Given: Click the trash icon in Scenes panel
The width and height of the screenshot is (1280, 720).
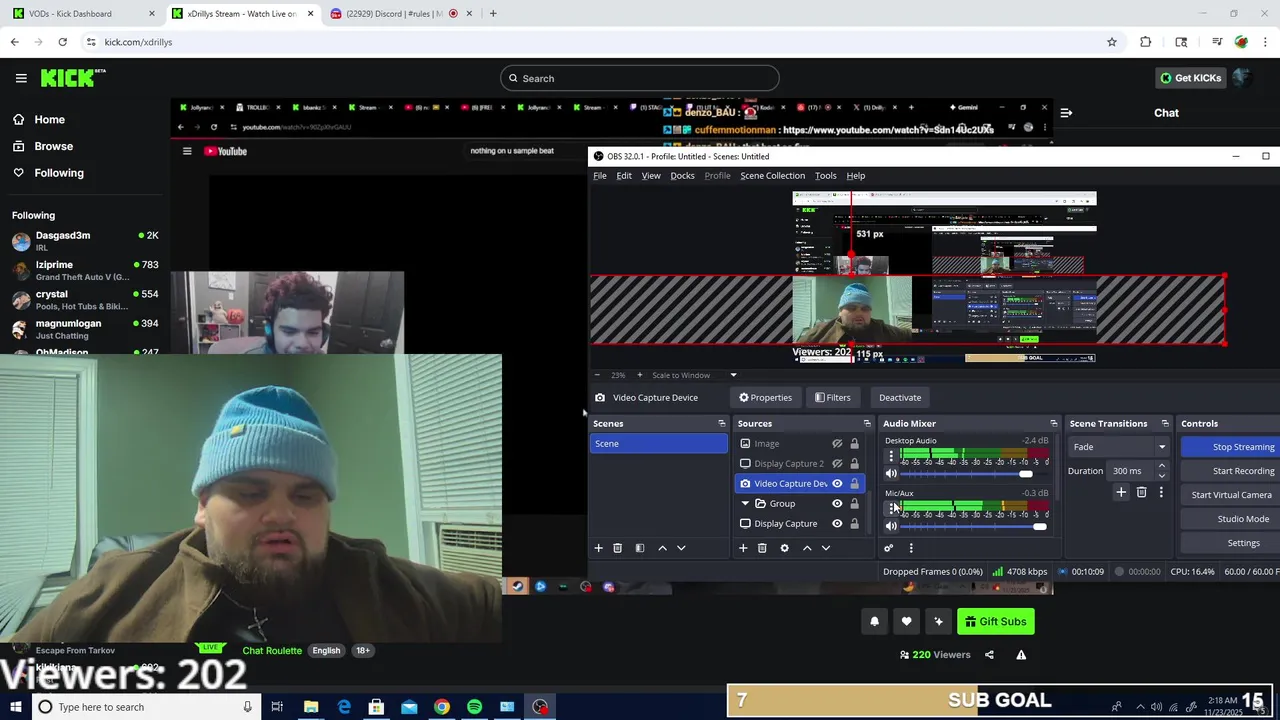Looking at the screenshot, I should tap(617, 548).
